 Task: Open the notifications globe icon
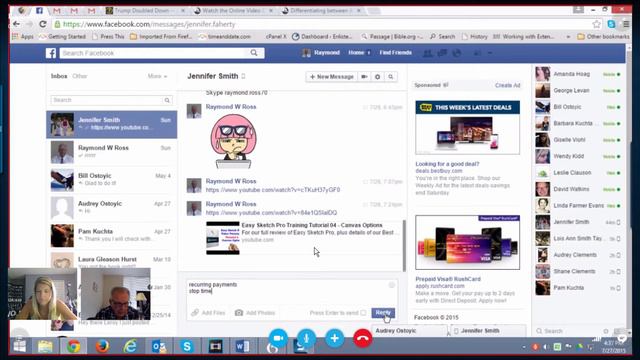pos(457,53)
